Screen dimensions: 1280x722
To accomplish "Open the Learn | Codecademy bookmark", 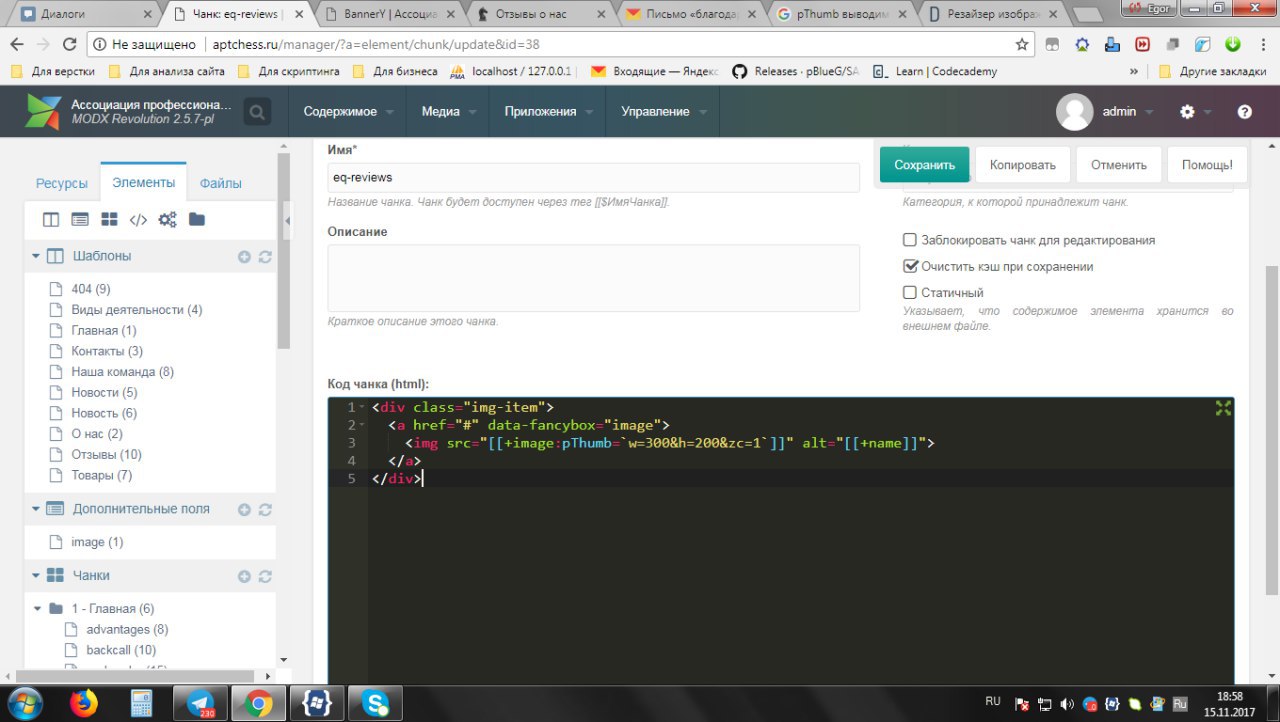I will 933,72.
